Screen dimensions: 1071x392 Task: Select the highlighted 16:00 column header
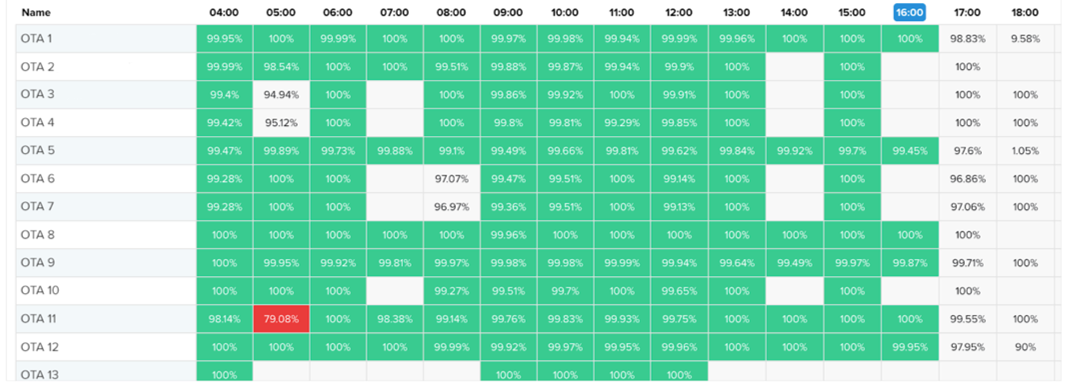[908, 12]
